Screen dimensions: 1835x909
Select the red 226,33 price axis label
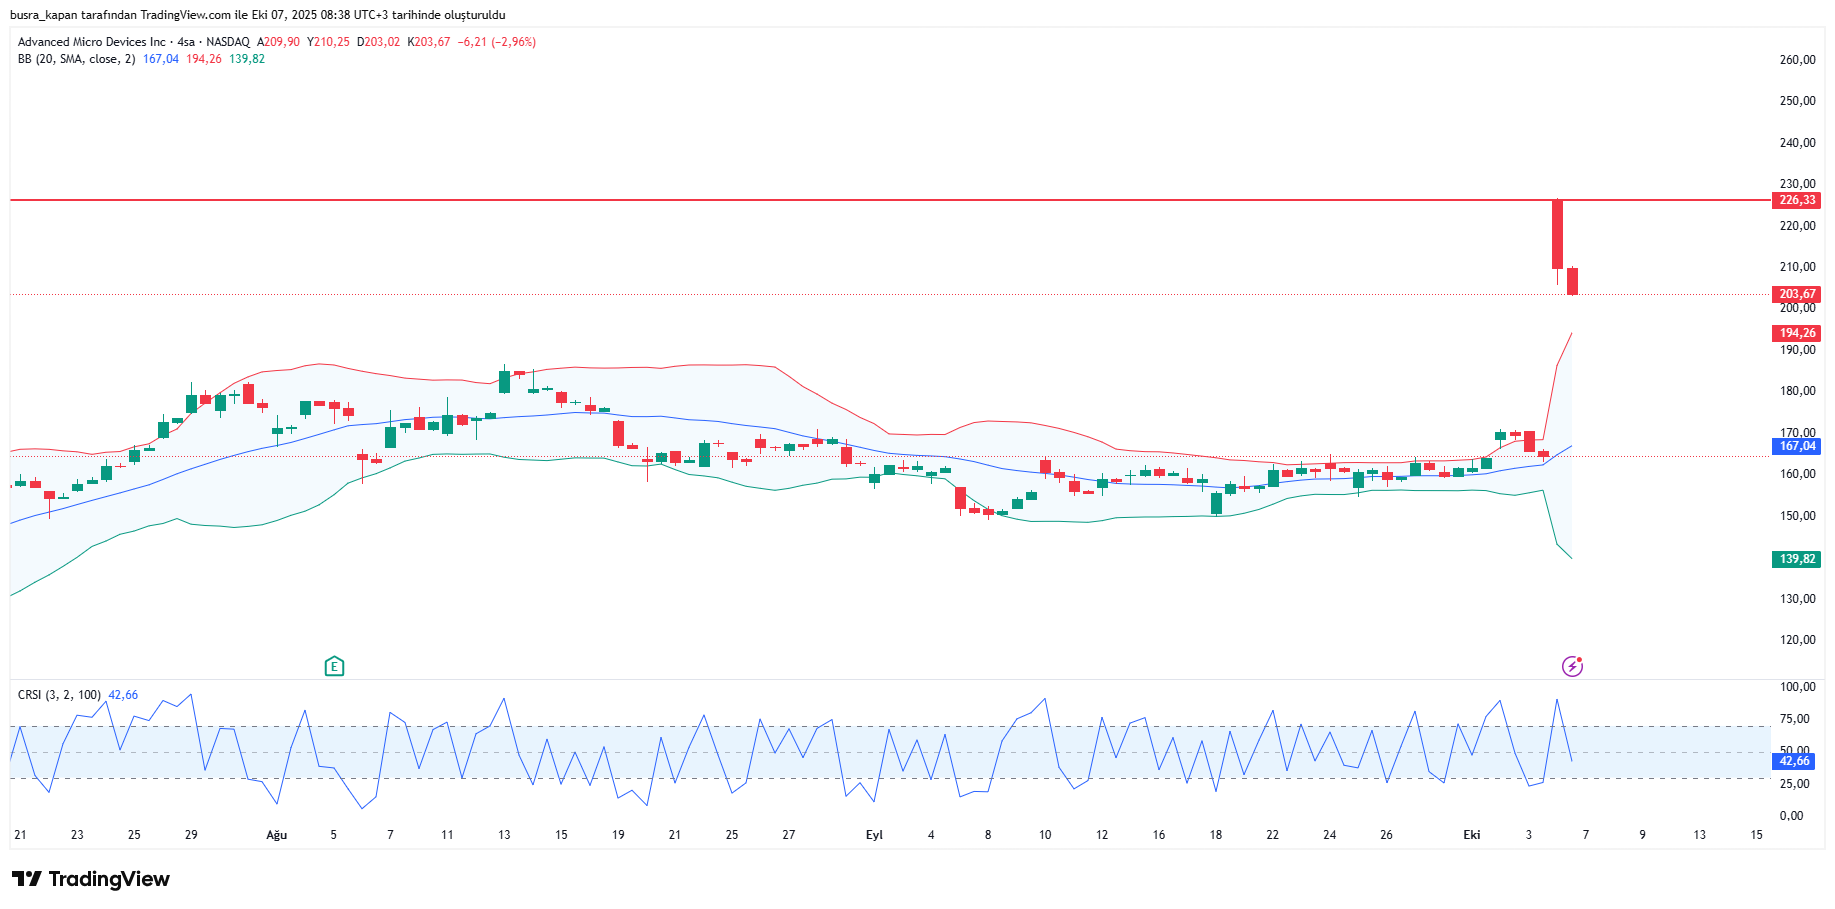(x=1796, y=200)
